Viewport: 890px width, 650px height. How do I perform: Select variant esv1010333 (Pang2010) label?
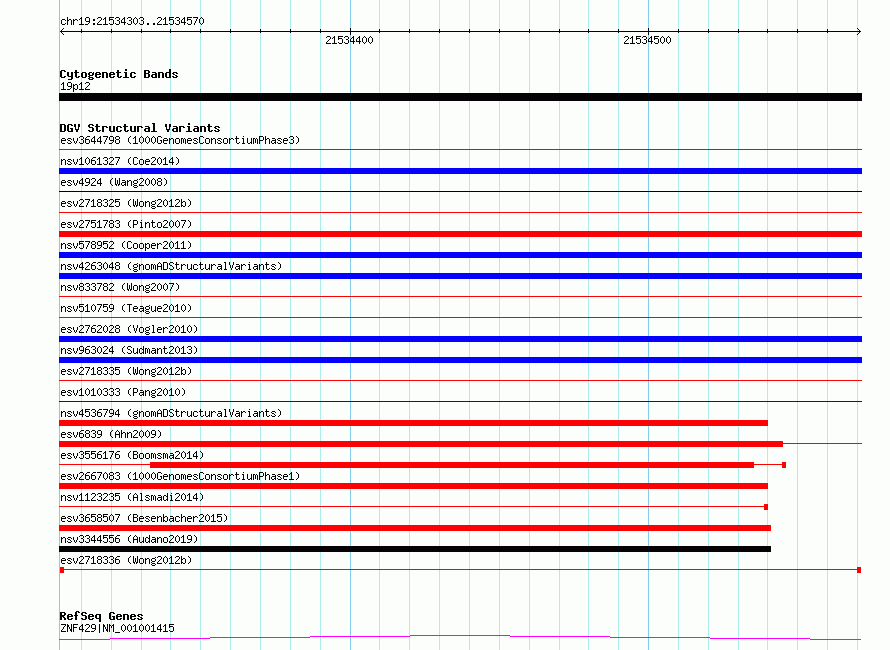click(x=123, y=392)
